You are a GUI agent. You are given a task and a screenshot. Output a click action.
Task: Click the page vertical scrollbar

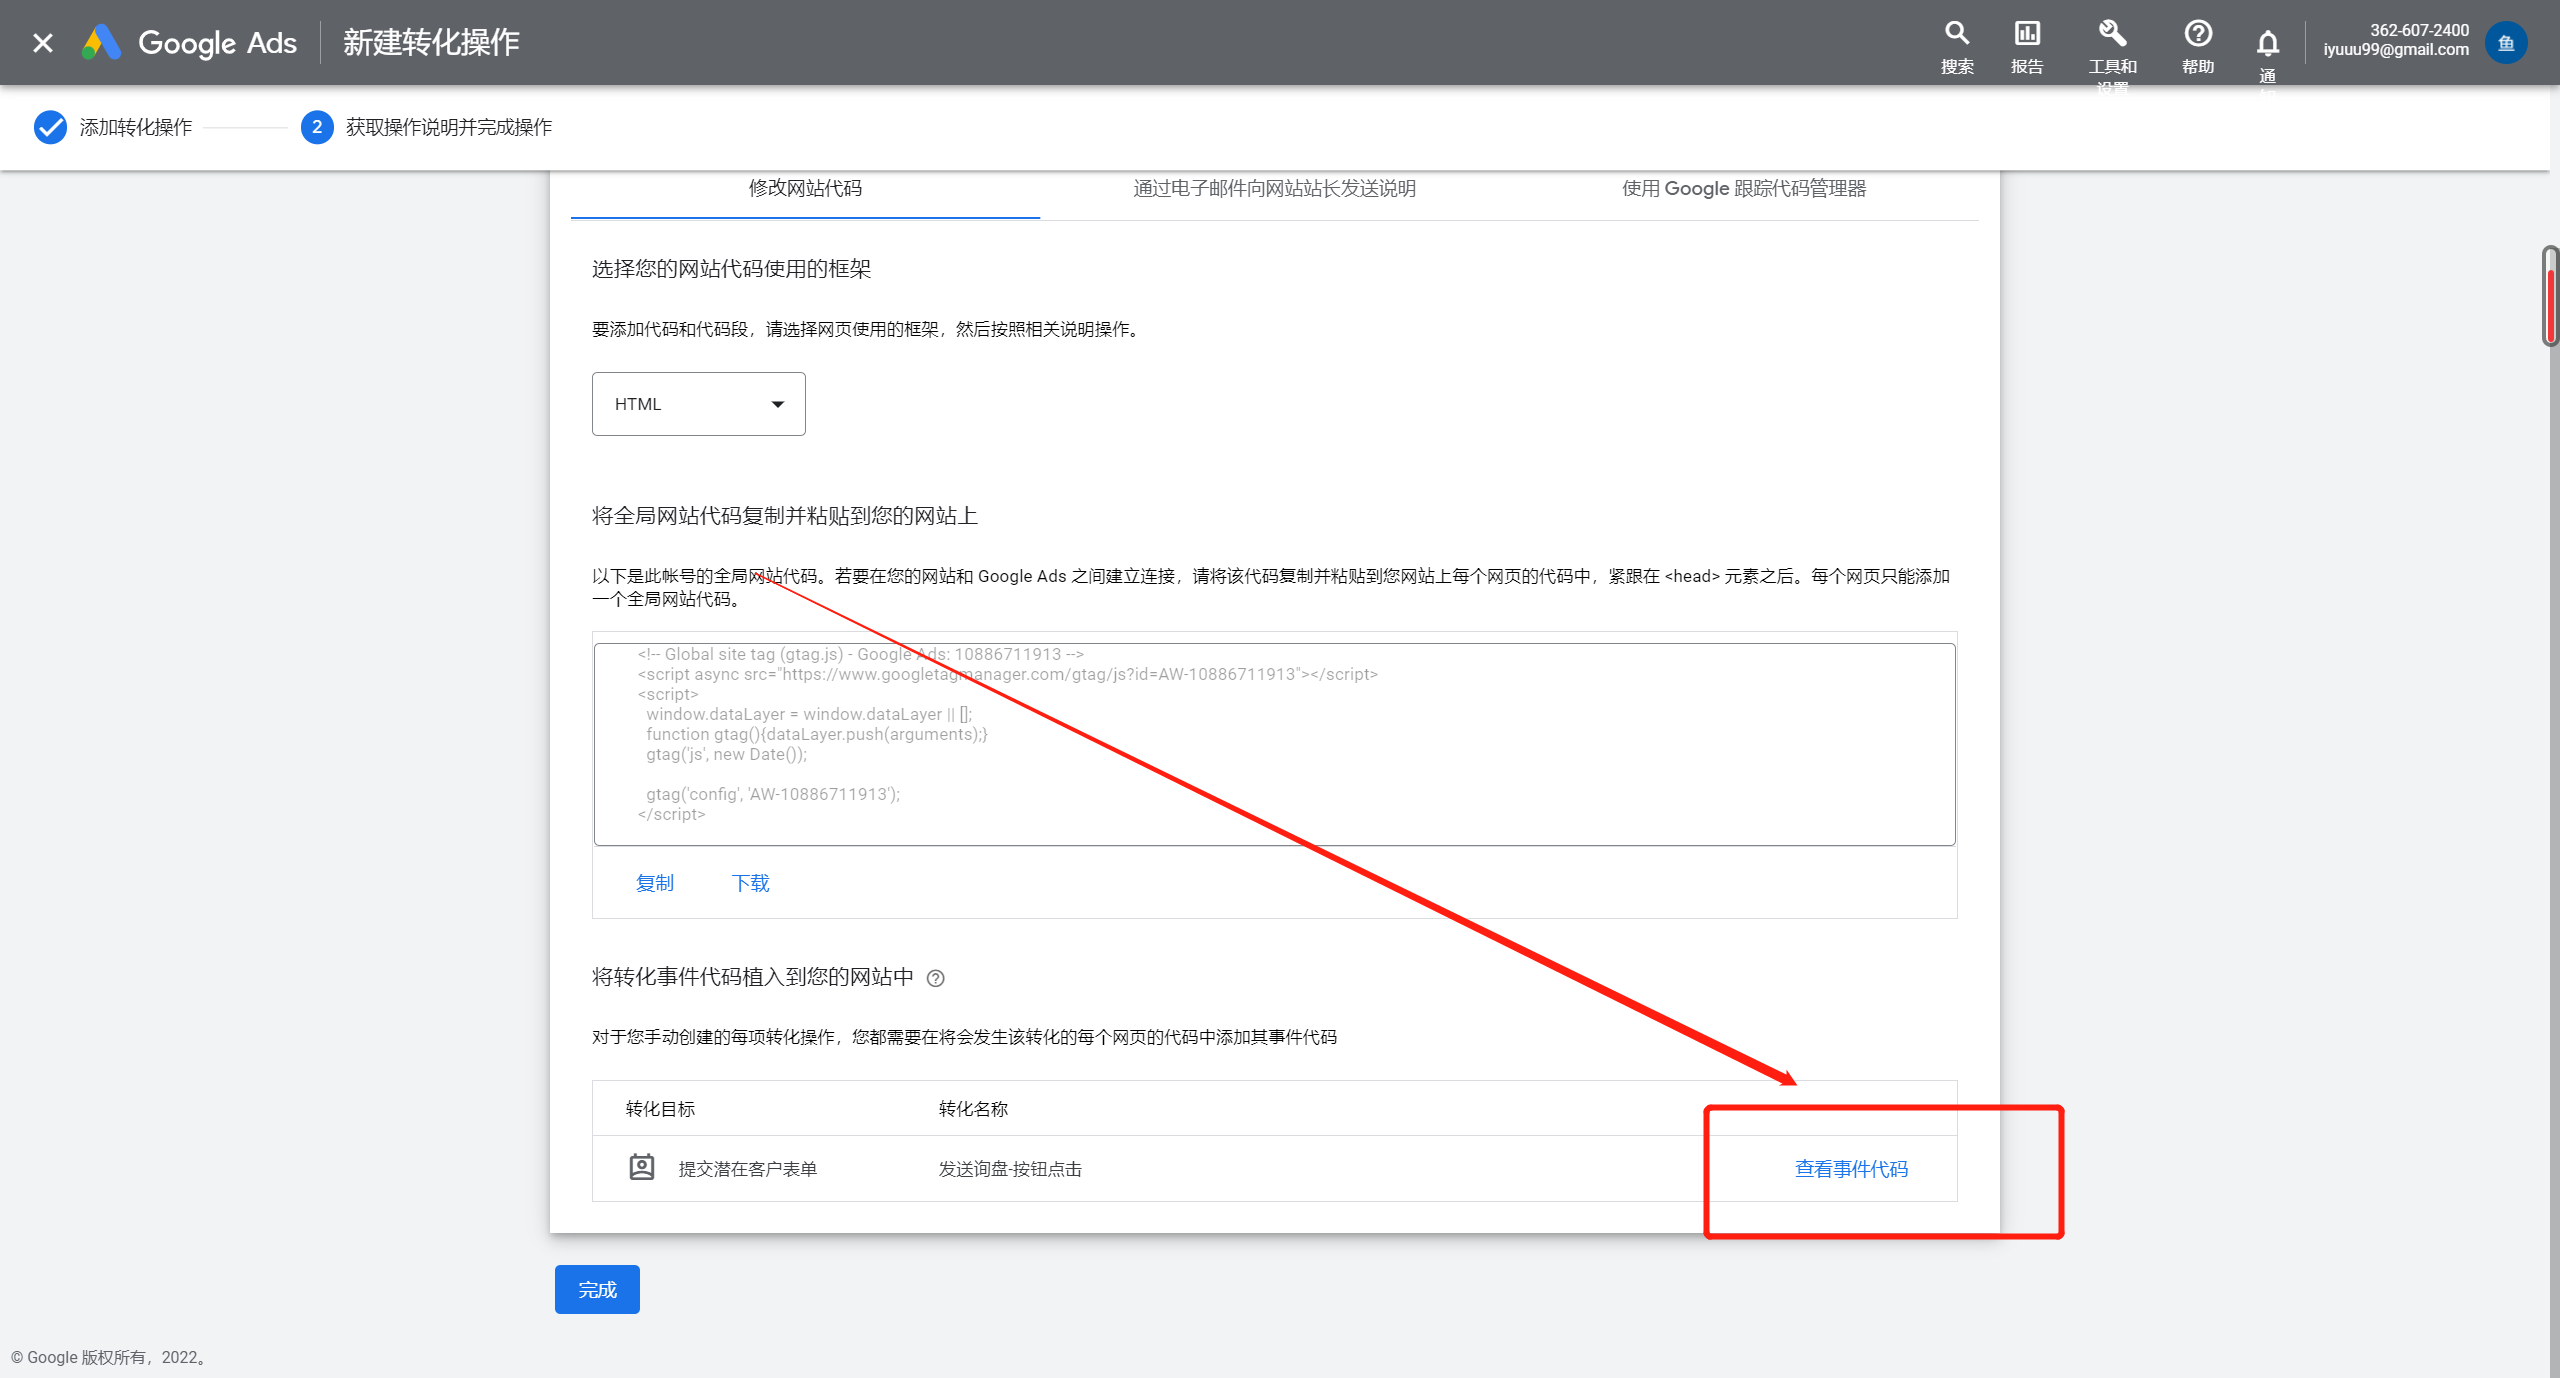pyautogui.click(x=2551, y=296)
